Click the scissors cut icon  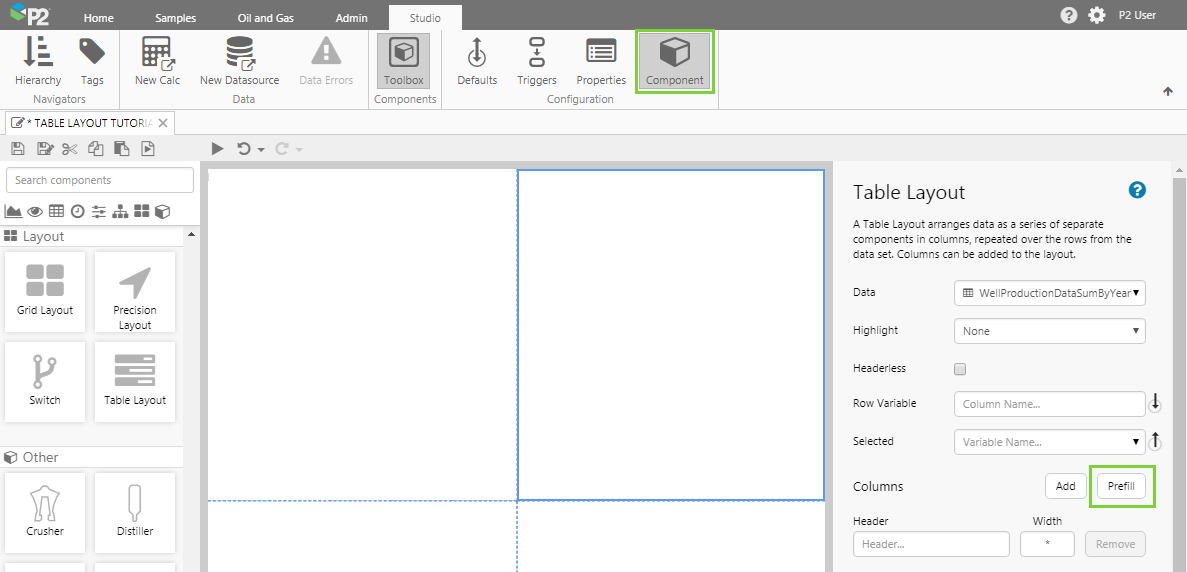tap(69, 149)
